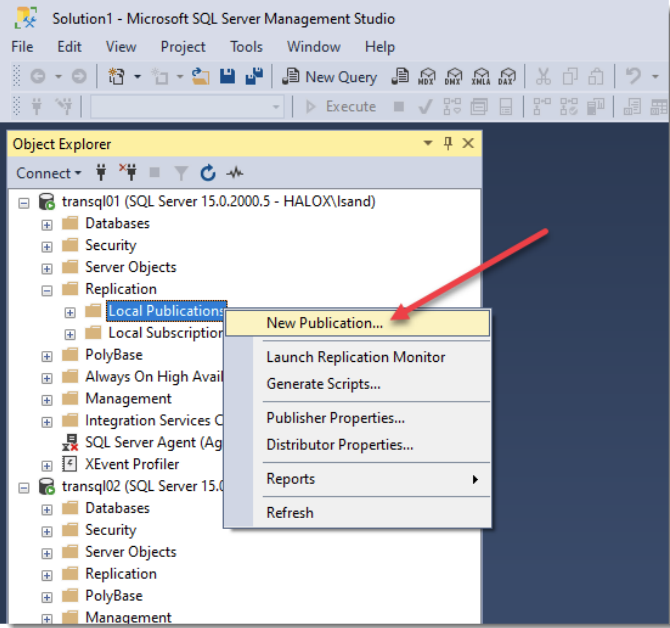The height and width of the screenshot is (628, 670).
Task: Click the Object Explorer refresh icon
Action: 208,173
